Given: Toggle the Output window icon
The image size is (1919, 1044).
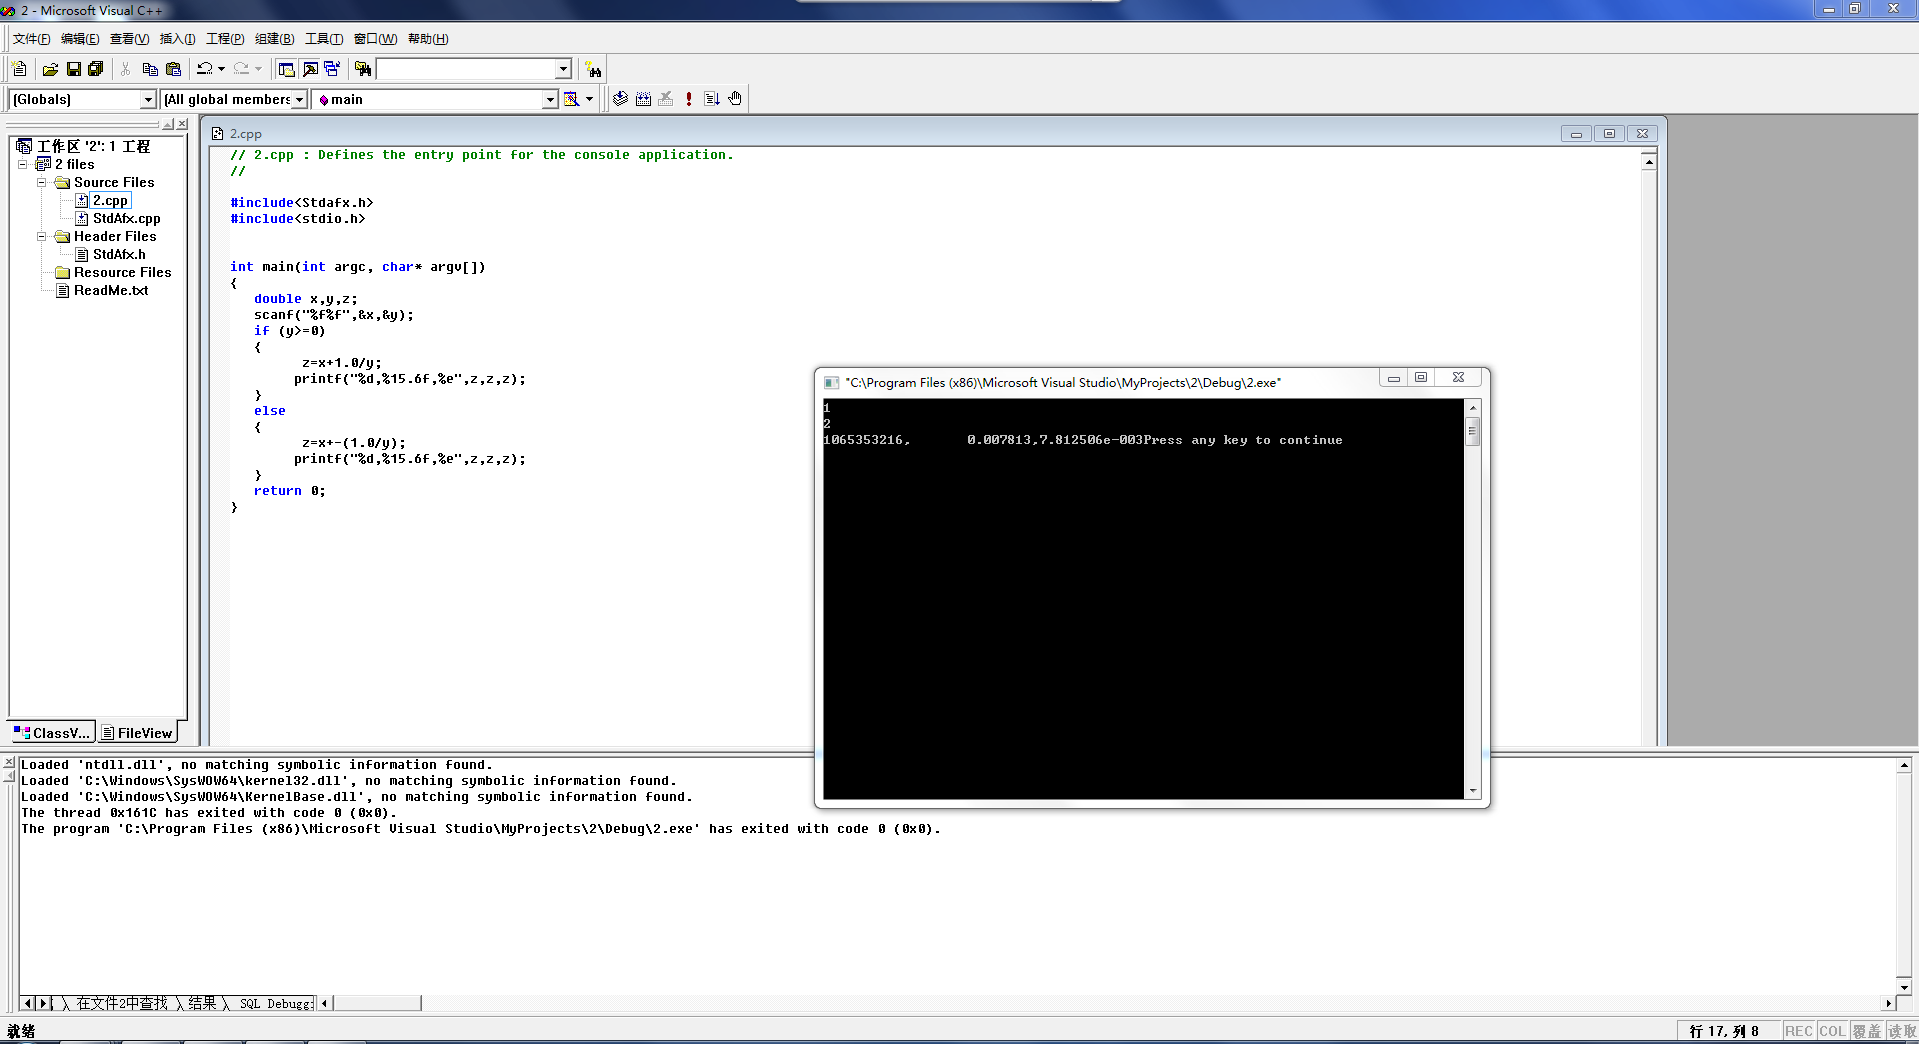Looking at the screenshot, I should (310, 69).
